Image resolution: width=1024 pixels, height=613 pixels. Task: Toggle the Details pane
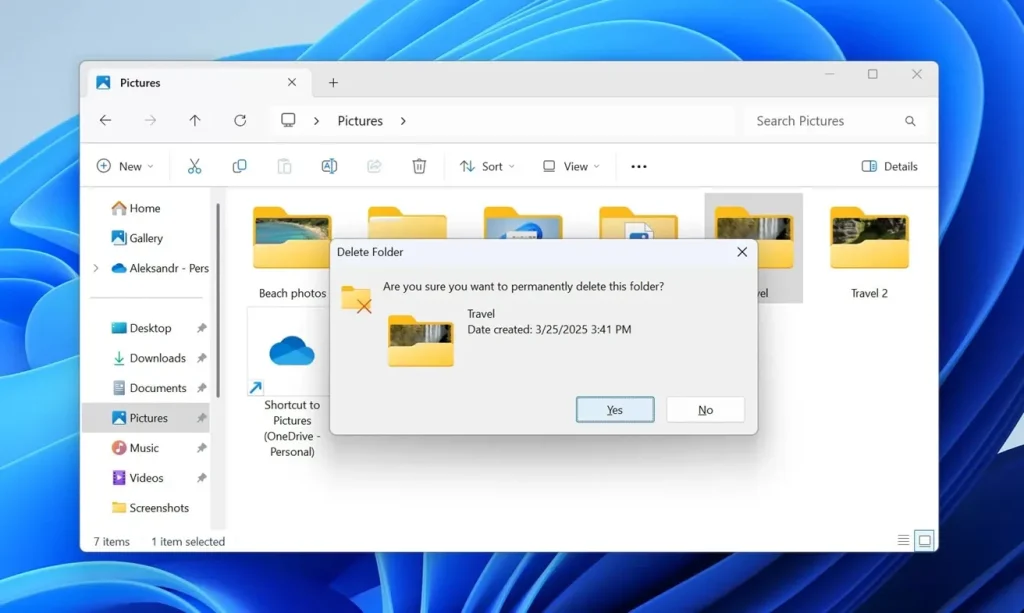pyautogui.click(x=889, y=166)
